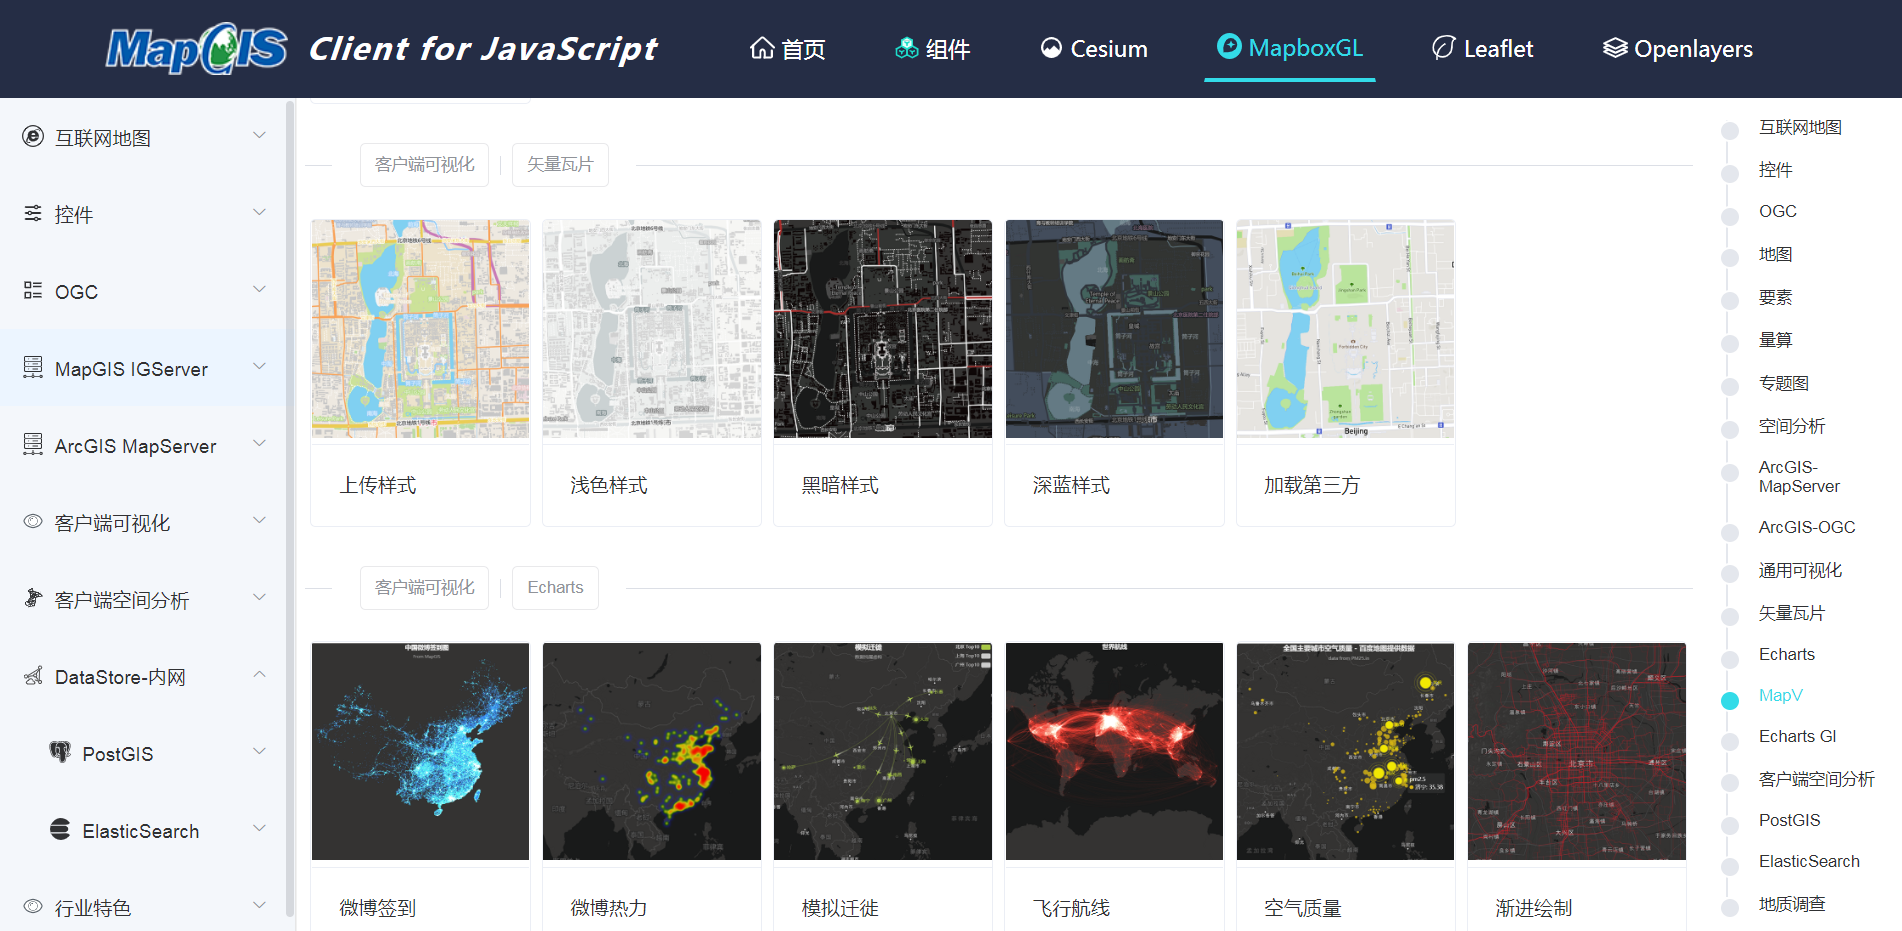This screenshot has height=931, width=1902.
Task: Click the PostGIS elephant icon
Action: click(x=60, y=751)
